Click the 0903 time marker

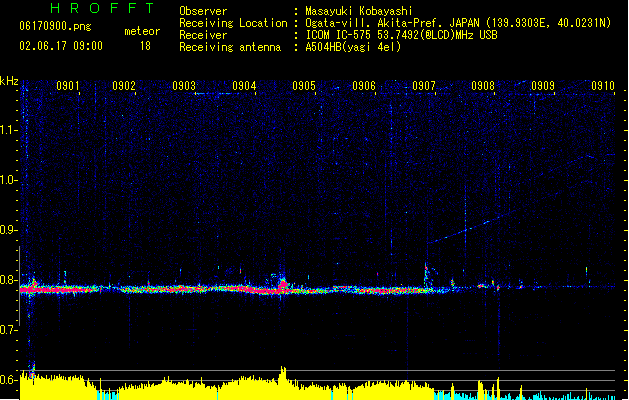(184, 86)
